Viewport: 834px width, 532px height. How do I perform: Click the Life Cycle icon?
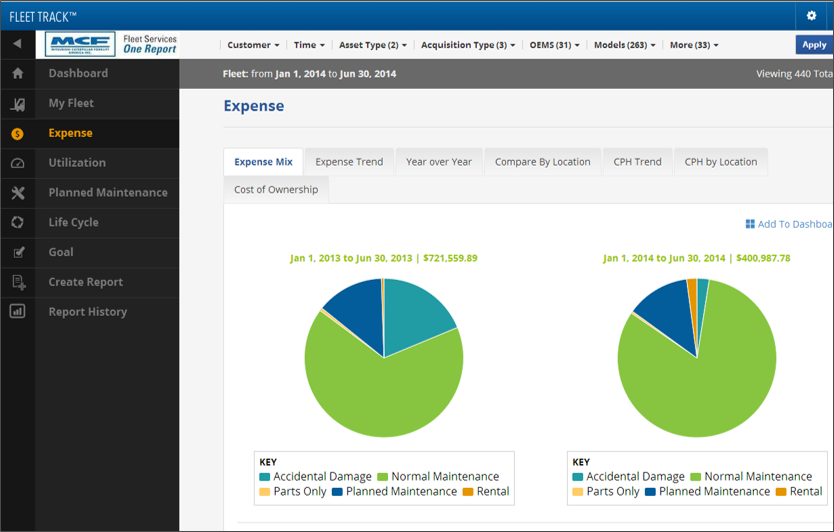[17, 223]
